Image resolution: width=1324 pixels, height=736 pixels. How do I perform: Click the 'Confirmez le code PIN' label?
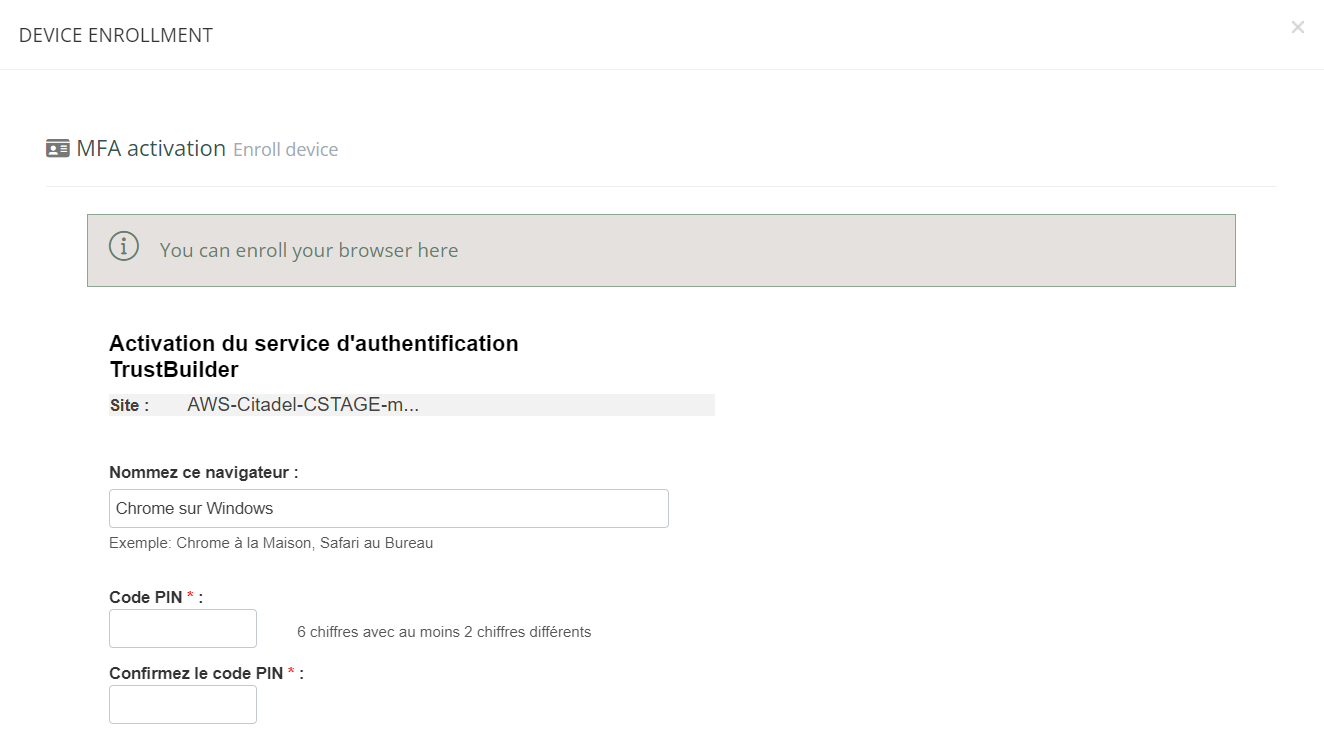pos(196,673)
